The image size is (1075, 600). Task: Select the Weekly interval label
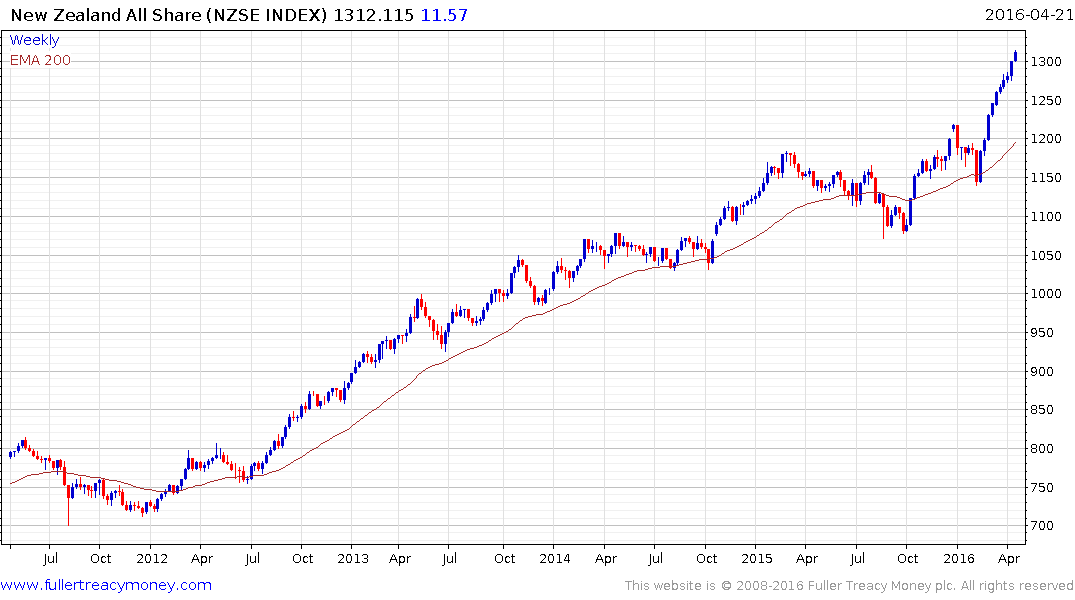(34, 40)
